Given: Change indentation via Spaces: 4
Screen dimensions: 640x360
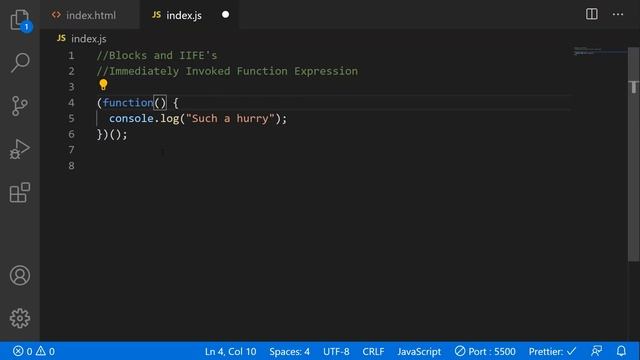Looking at the screenshot, I should [x=289, y=351].
